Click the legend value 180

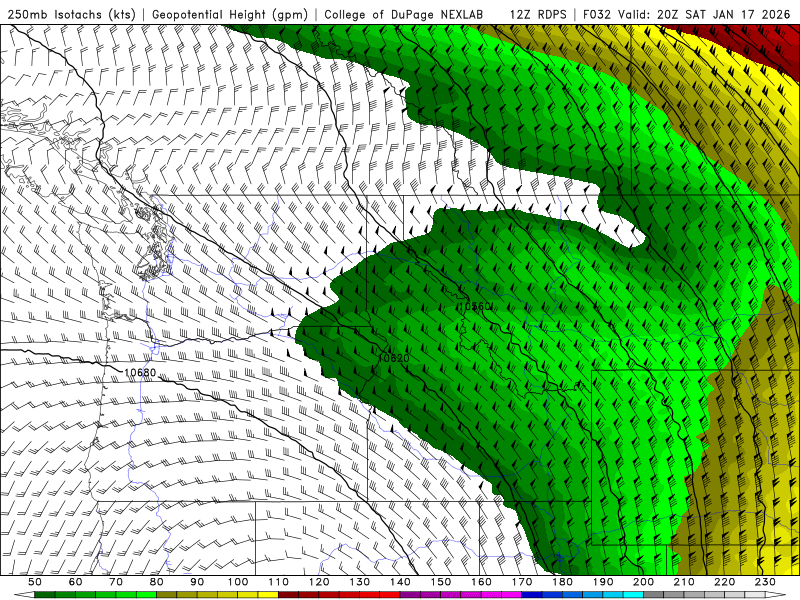[x=562, y=582]
